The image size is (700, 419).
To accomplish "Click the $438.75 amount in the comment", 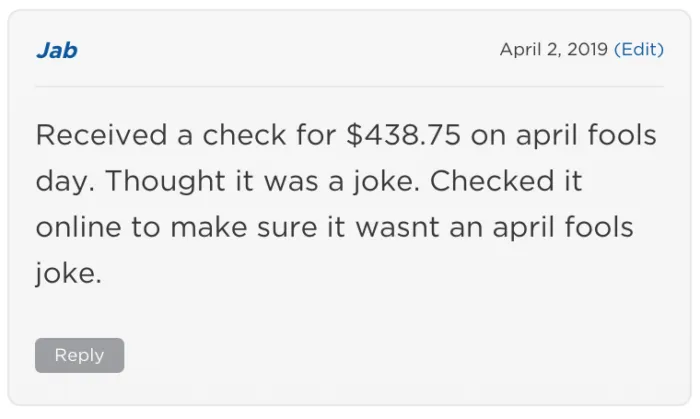I will [x=404, y=136].
